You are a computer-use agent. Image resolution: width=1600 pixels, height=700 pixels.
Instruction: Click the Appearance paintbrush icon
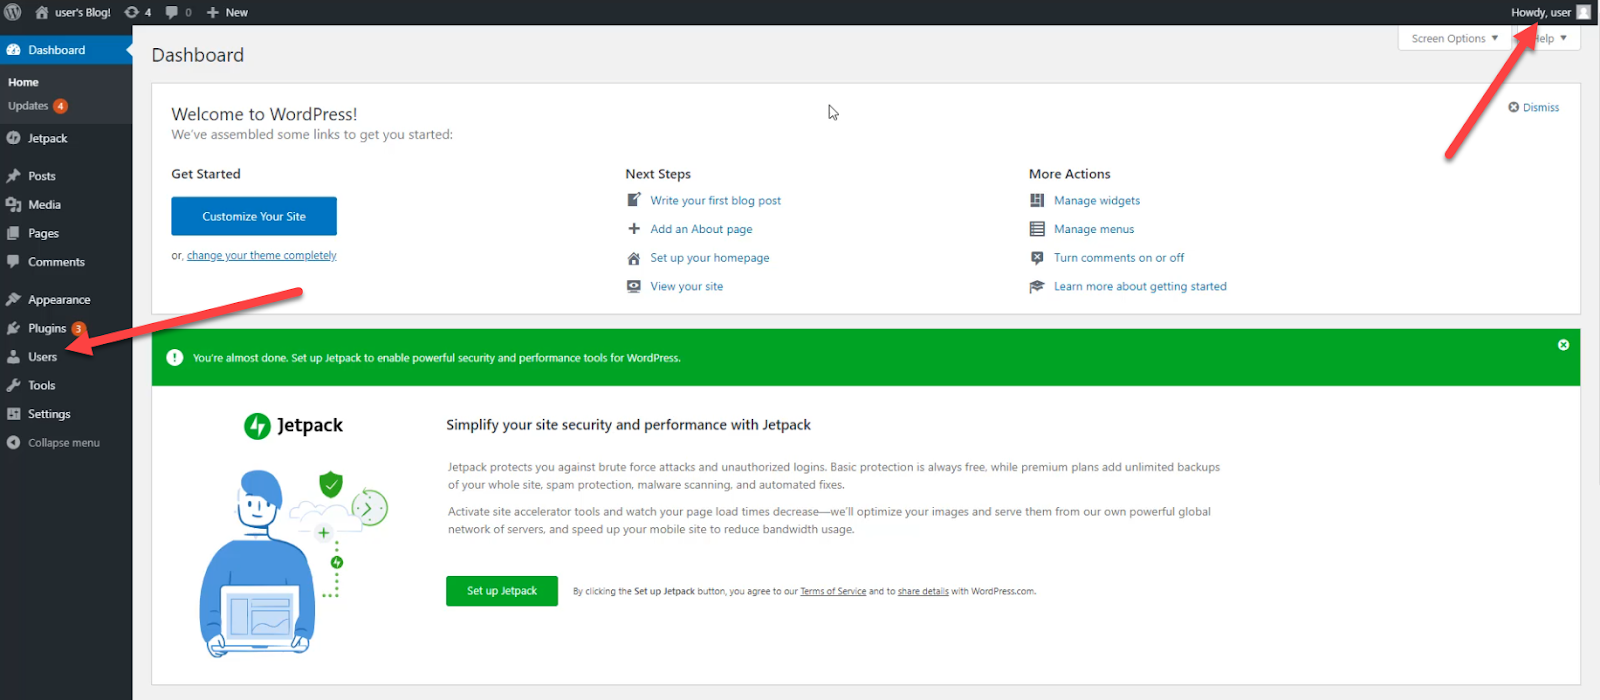coord(13,299)
